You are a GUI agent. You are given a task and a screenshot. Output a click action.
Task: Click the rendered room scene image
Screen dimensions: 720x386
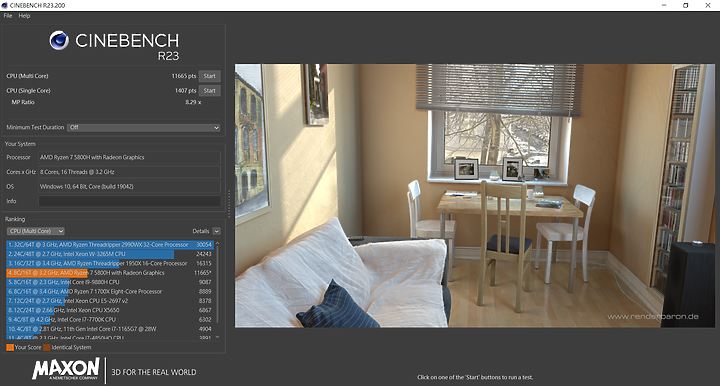[x=475, y=196]
